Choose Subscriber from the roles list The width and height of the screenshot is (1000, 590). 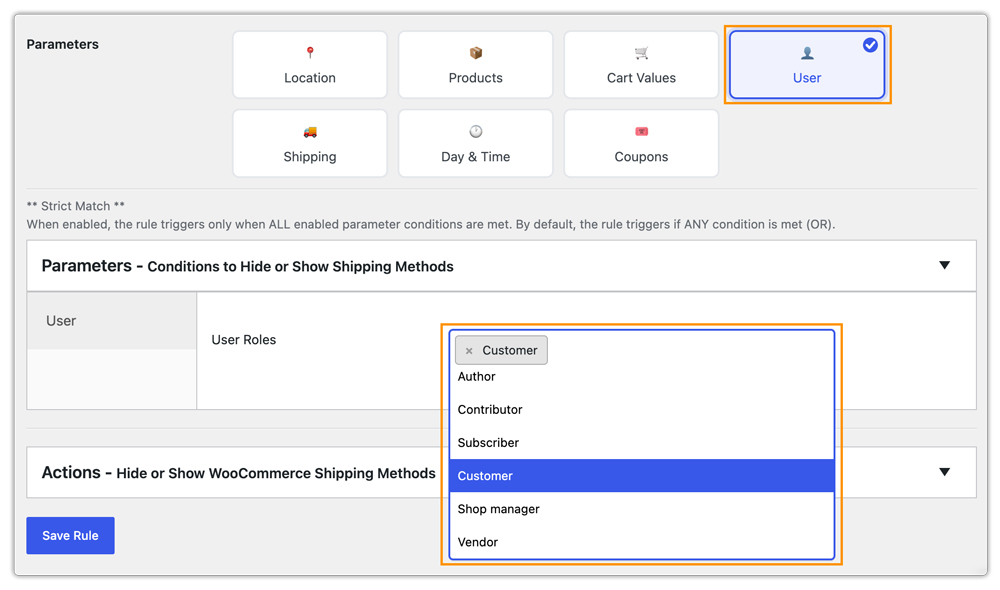pos(642,443)
